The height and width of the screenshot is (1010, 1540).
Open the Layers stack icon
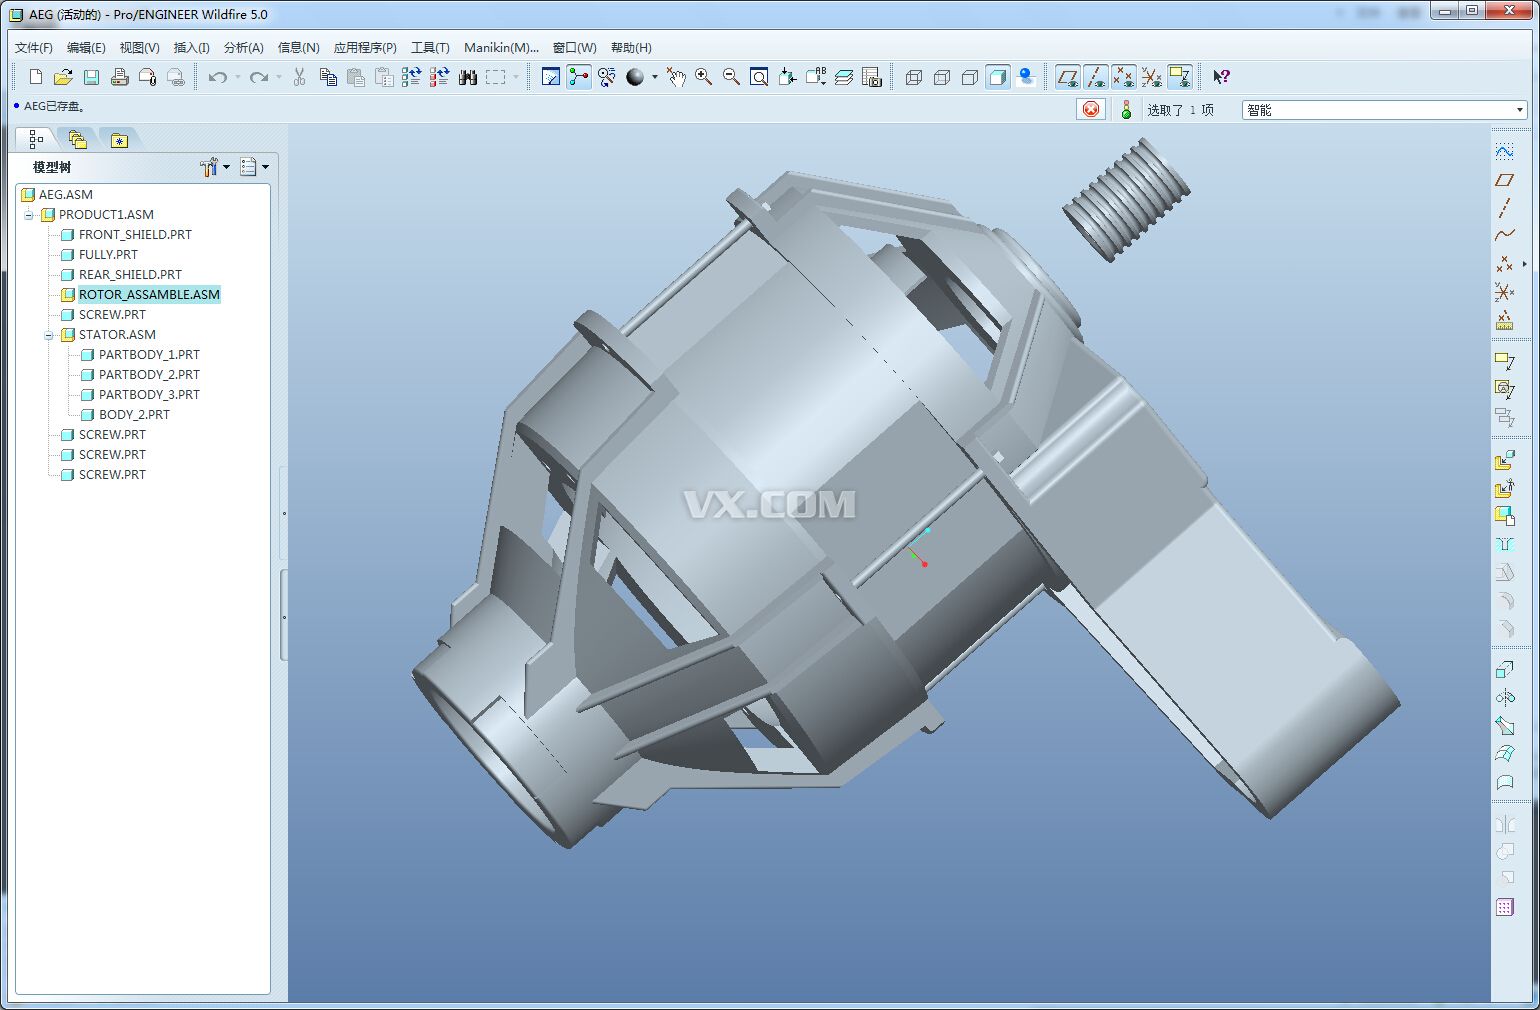click(x=843, y=77)
